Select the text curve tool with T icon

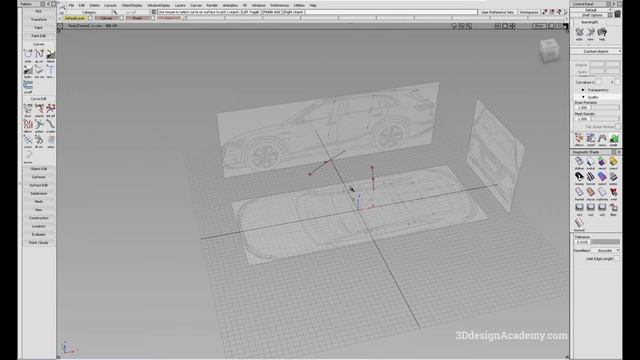coord(51,69)
